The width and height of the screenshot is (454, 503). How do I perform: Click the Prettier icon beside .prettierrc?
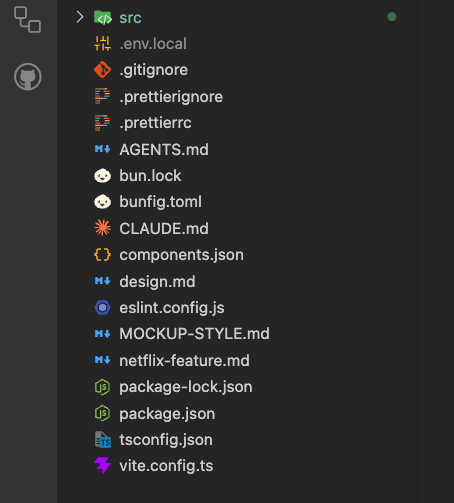[102, 123]
